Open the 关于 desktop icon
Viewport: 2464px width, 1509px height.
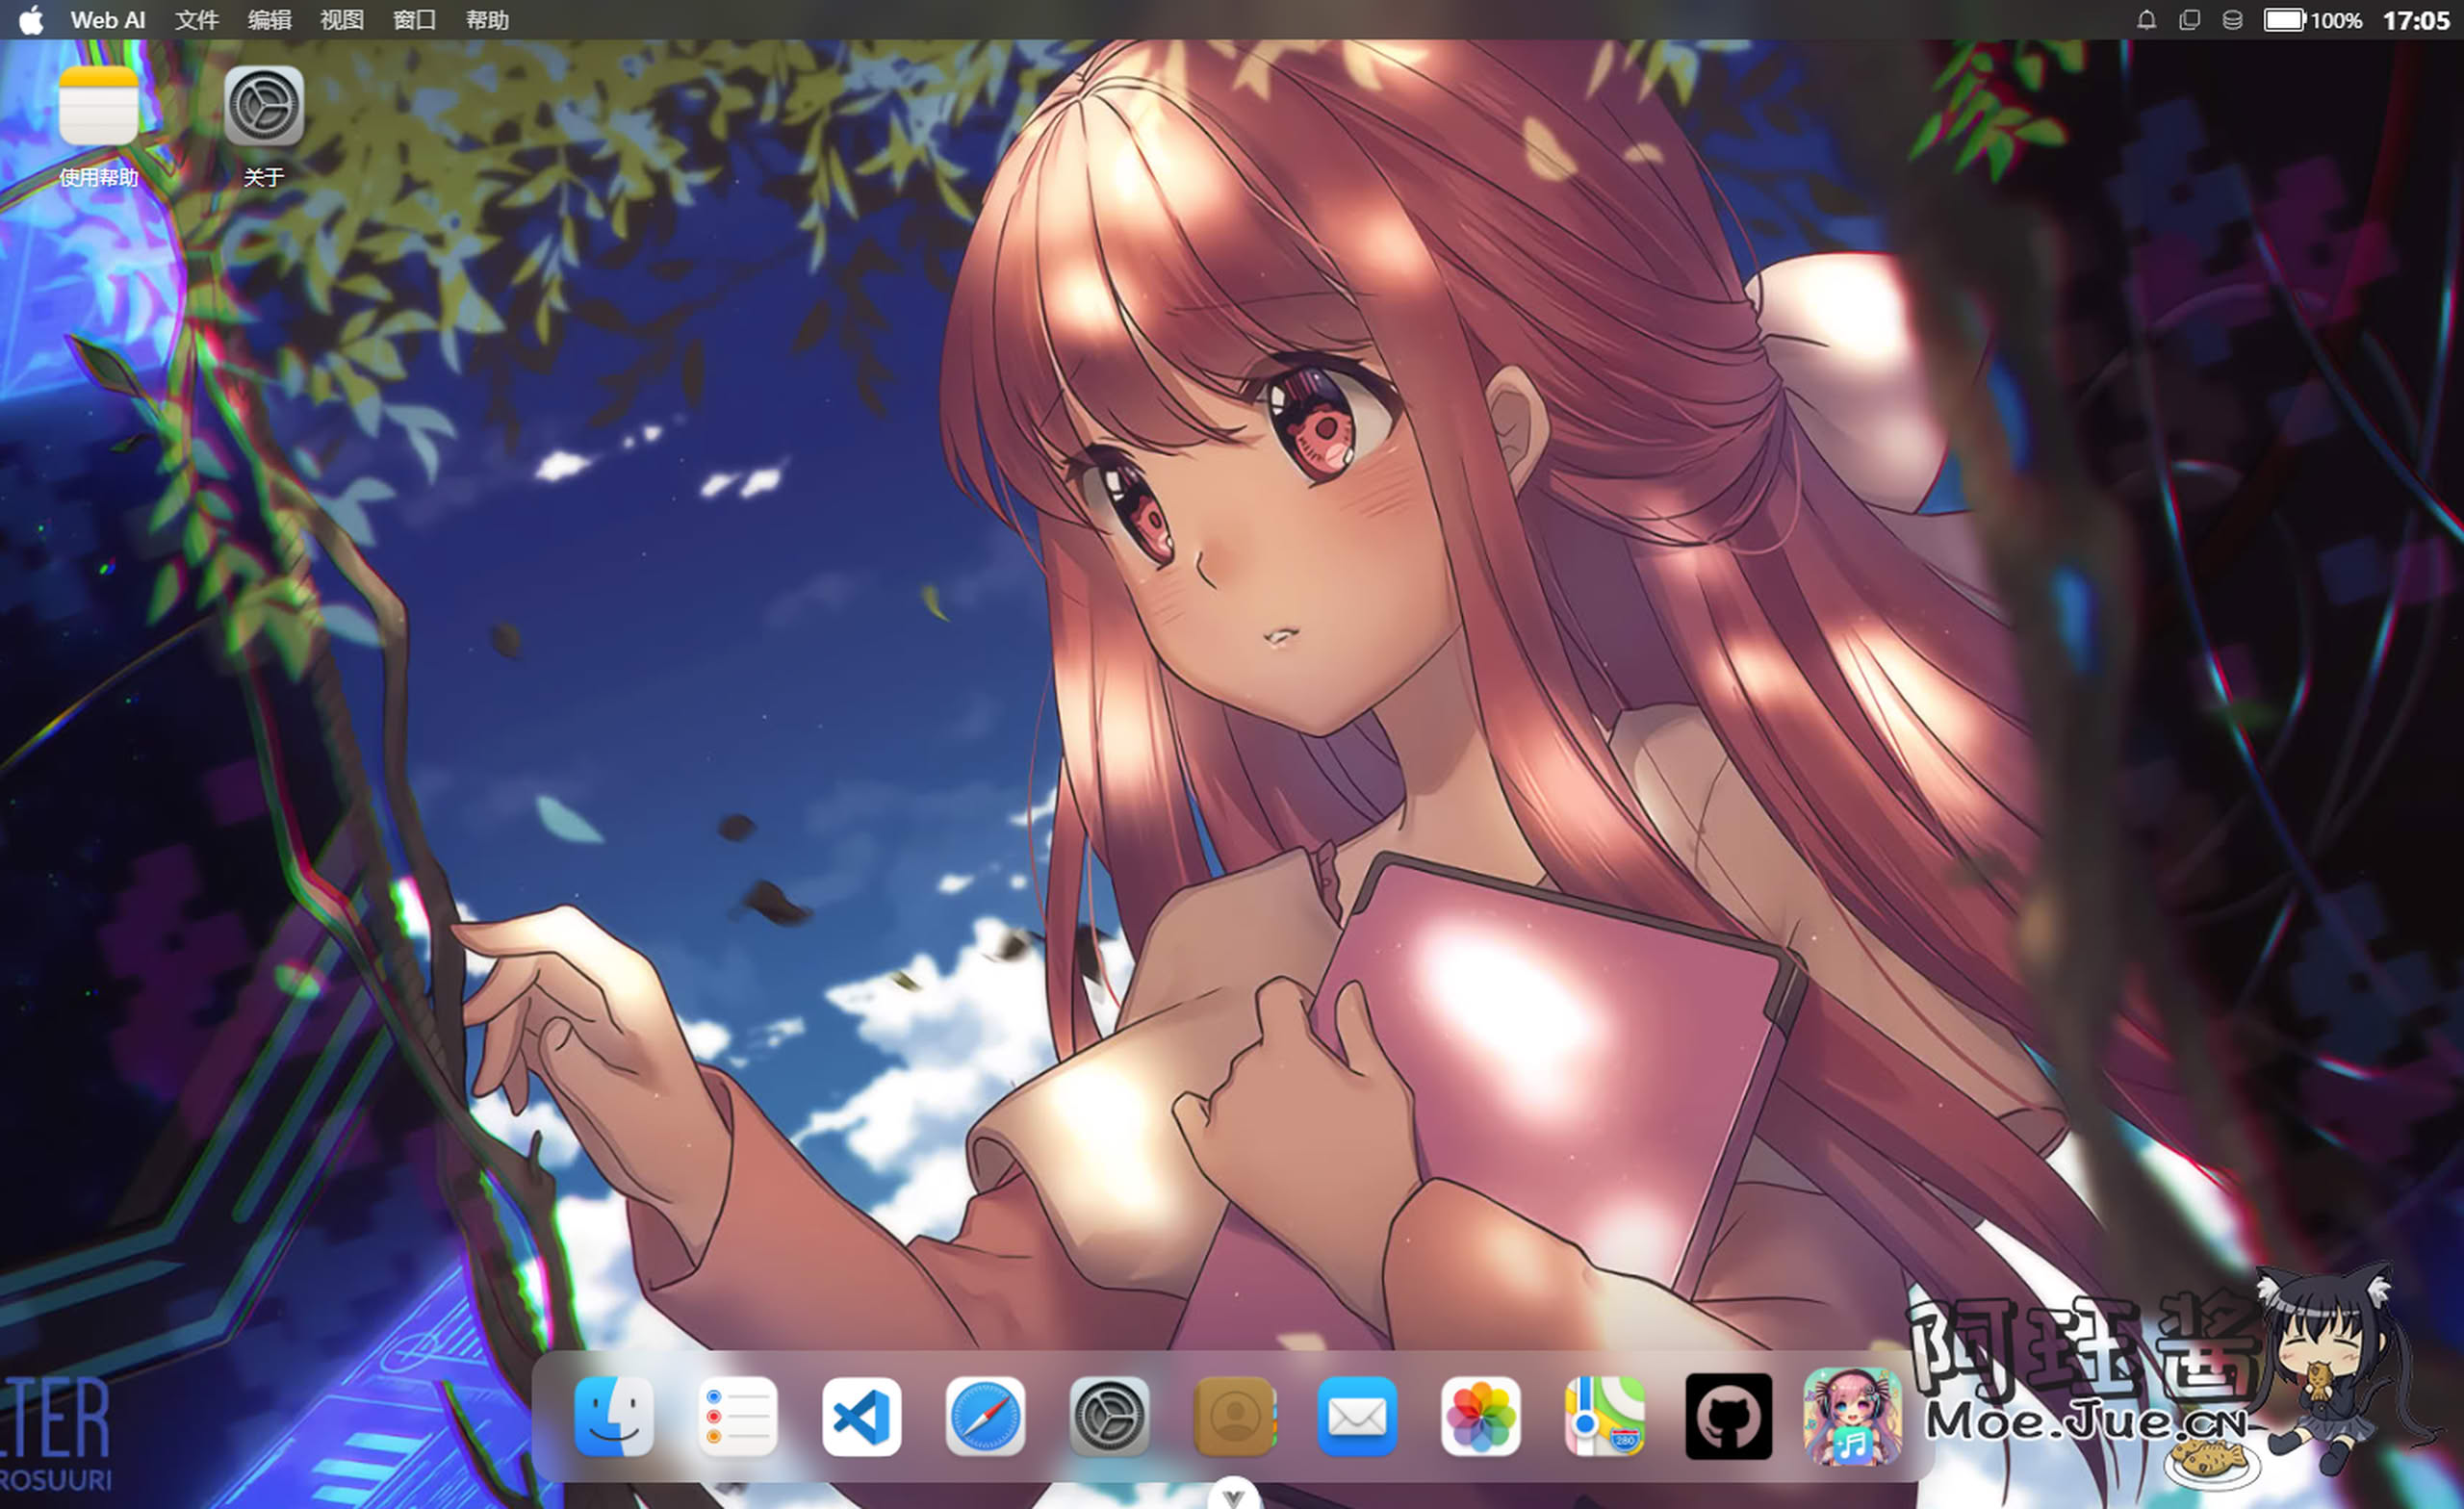[264, 126]
